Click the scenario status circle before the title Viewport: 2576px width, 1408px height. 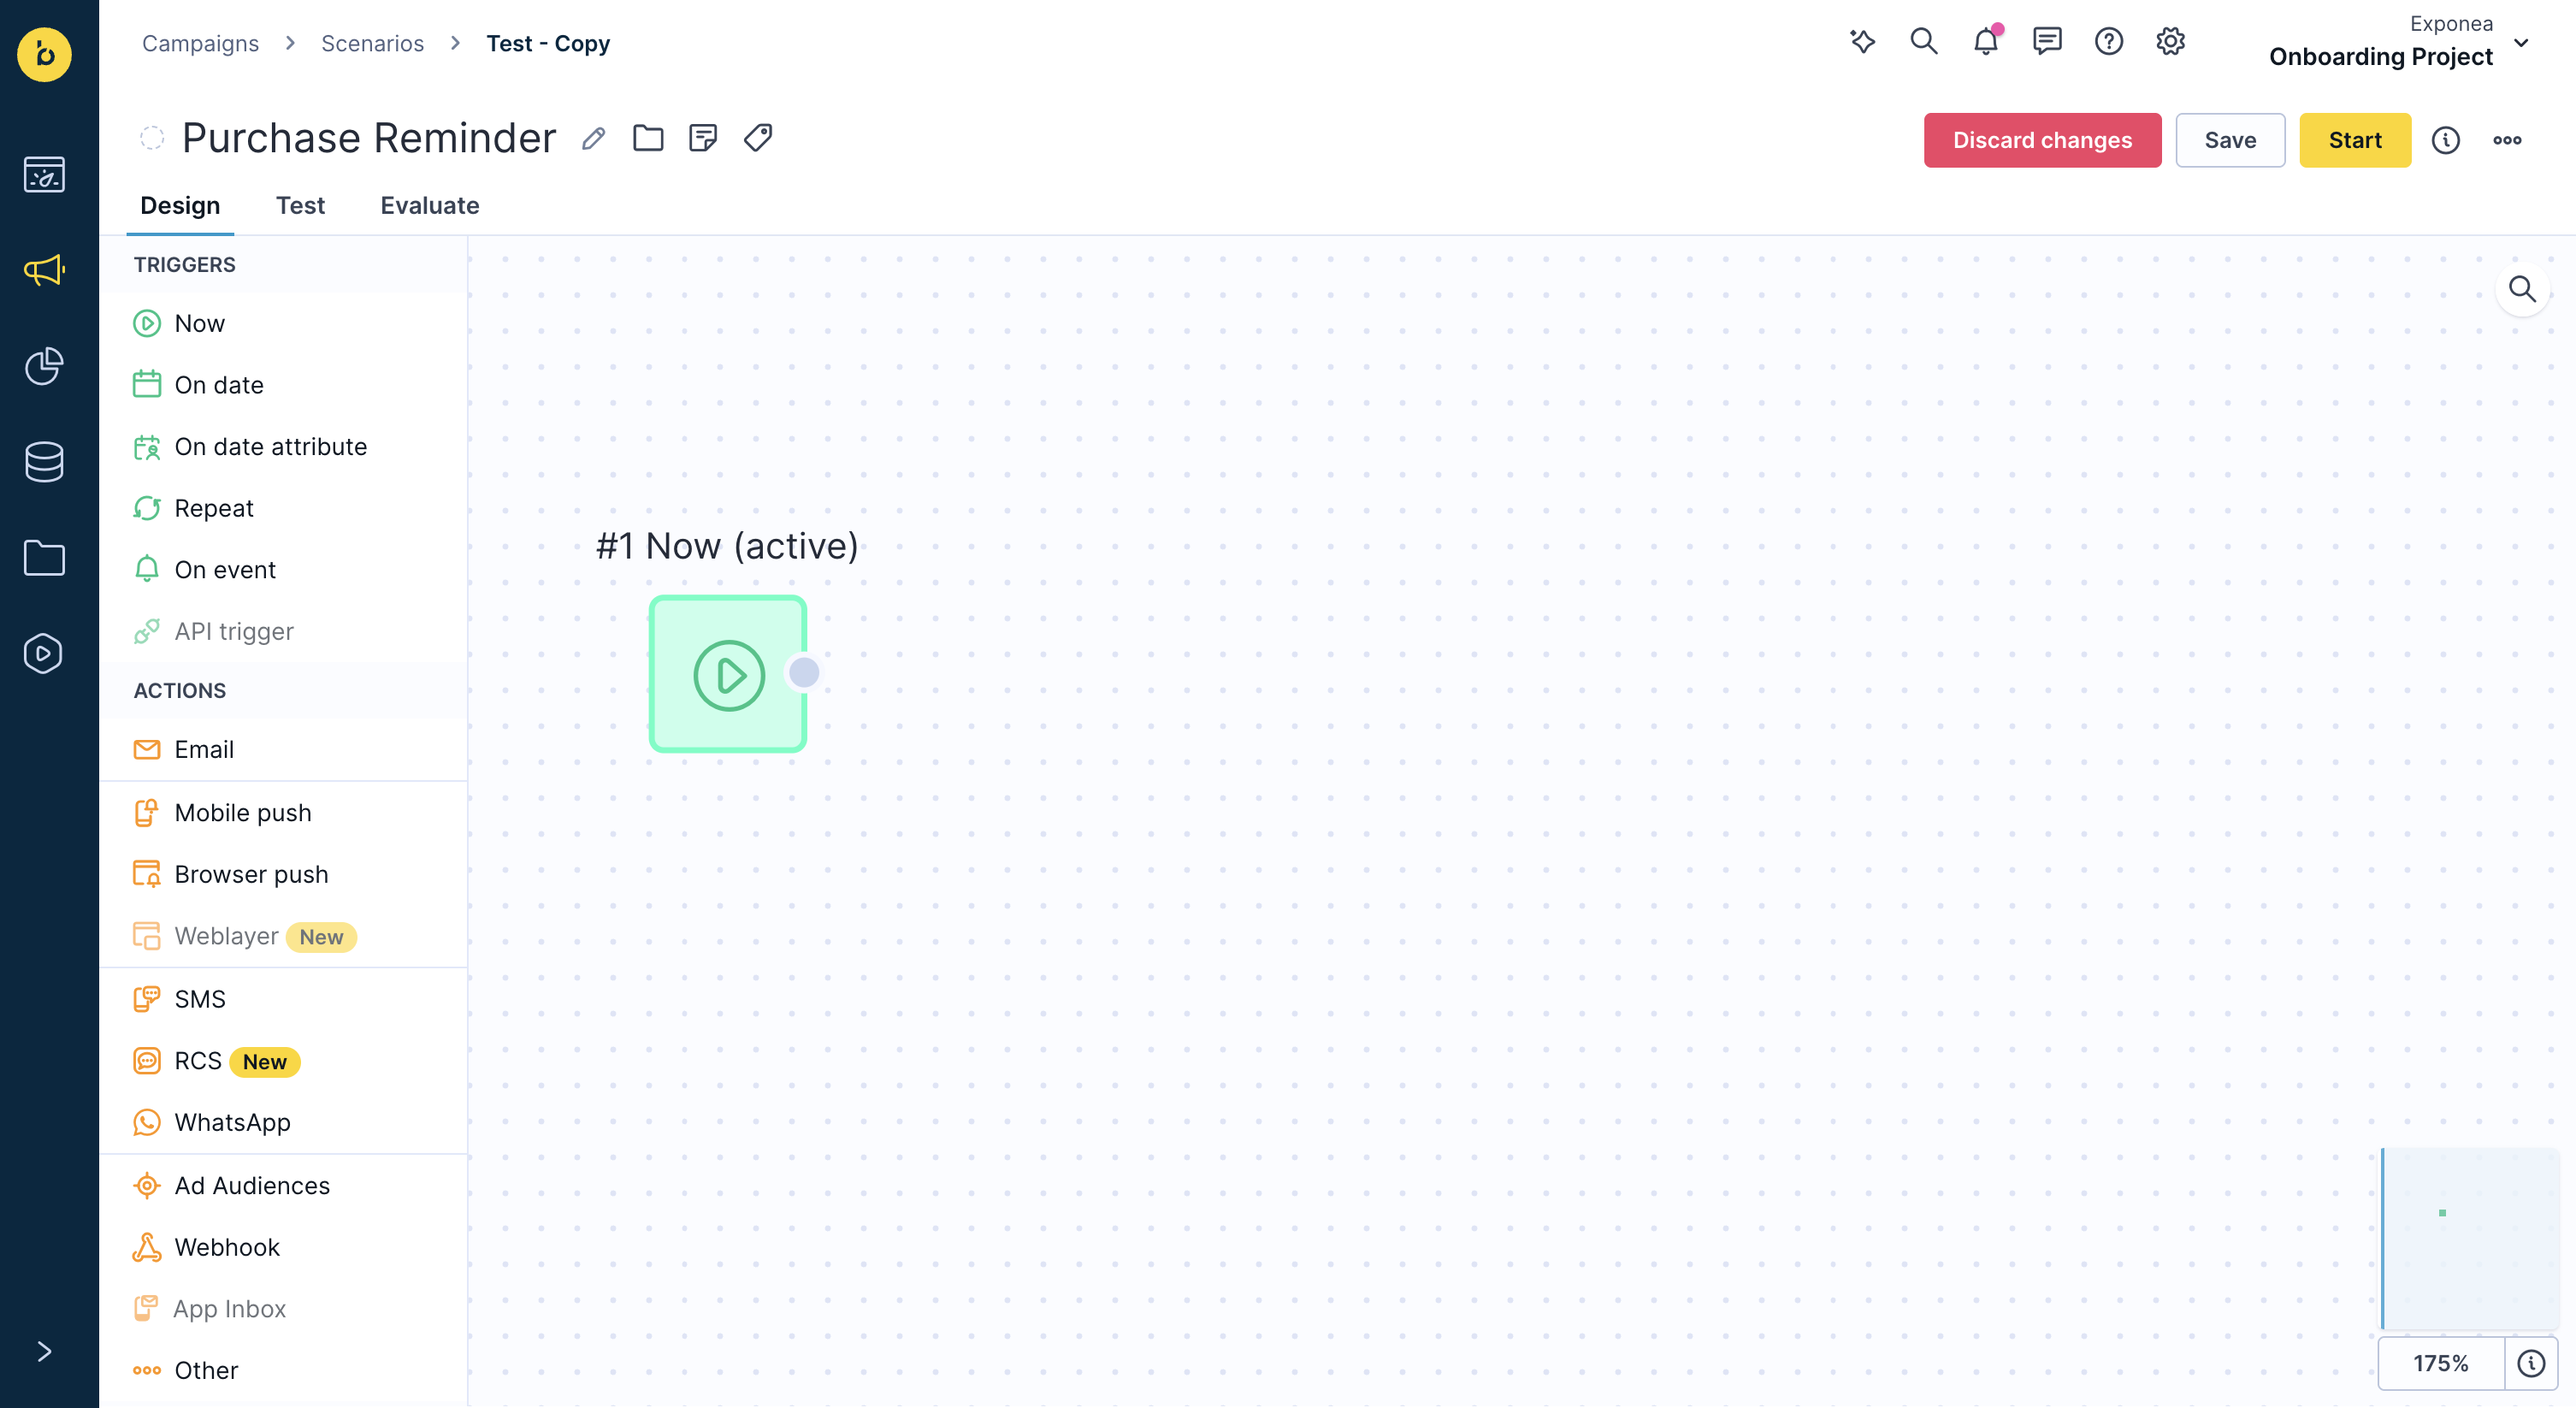(152, 138)
